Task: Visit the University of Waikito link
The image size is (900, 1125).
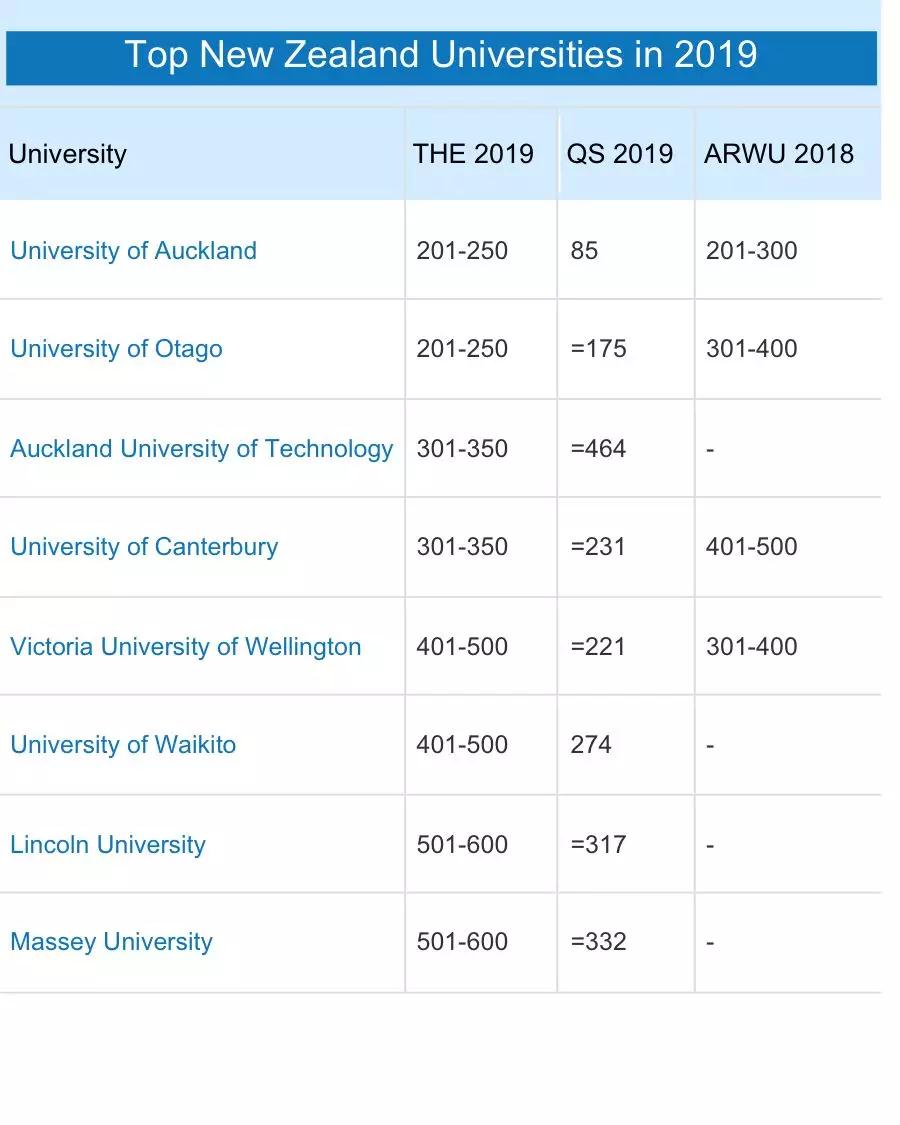Action: click(123, 745)
